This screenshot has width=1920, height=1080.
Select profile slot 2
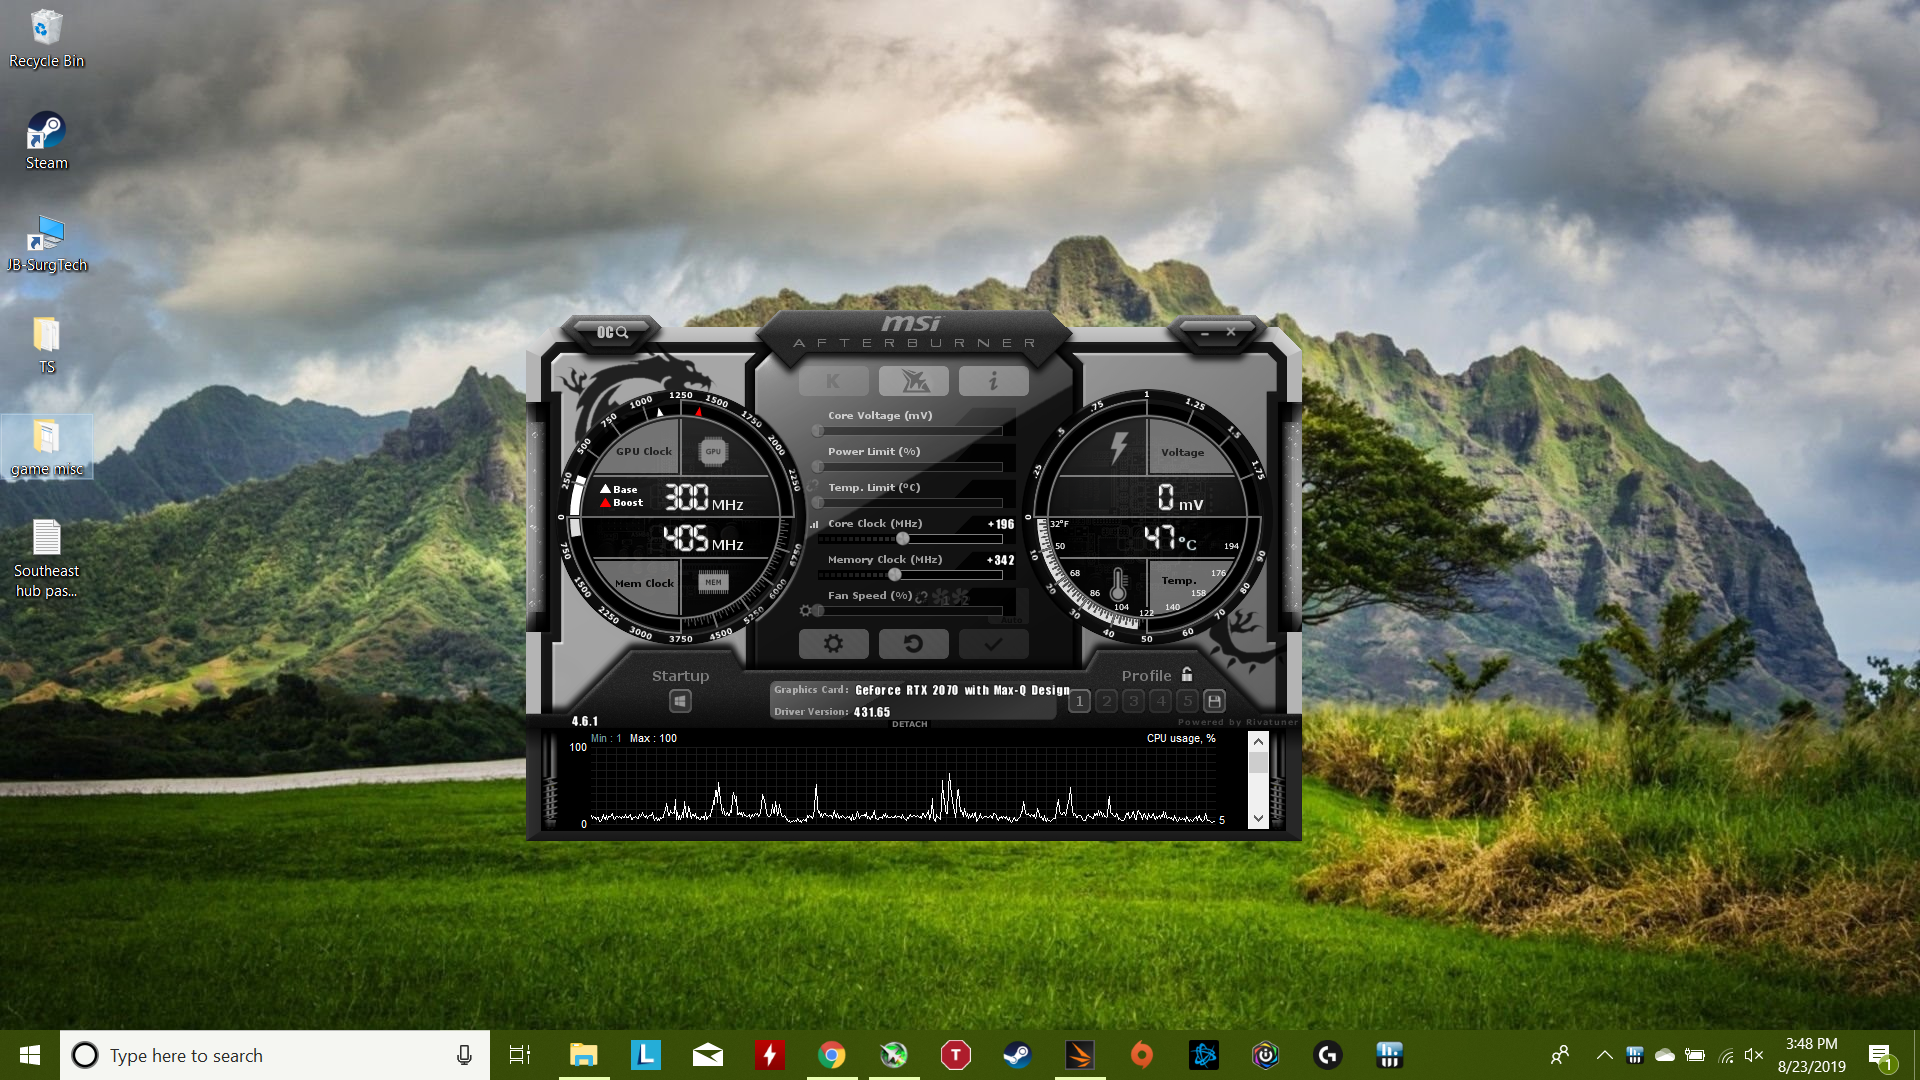1106,701
